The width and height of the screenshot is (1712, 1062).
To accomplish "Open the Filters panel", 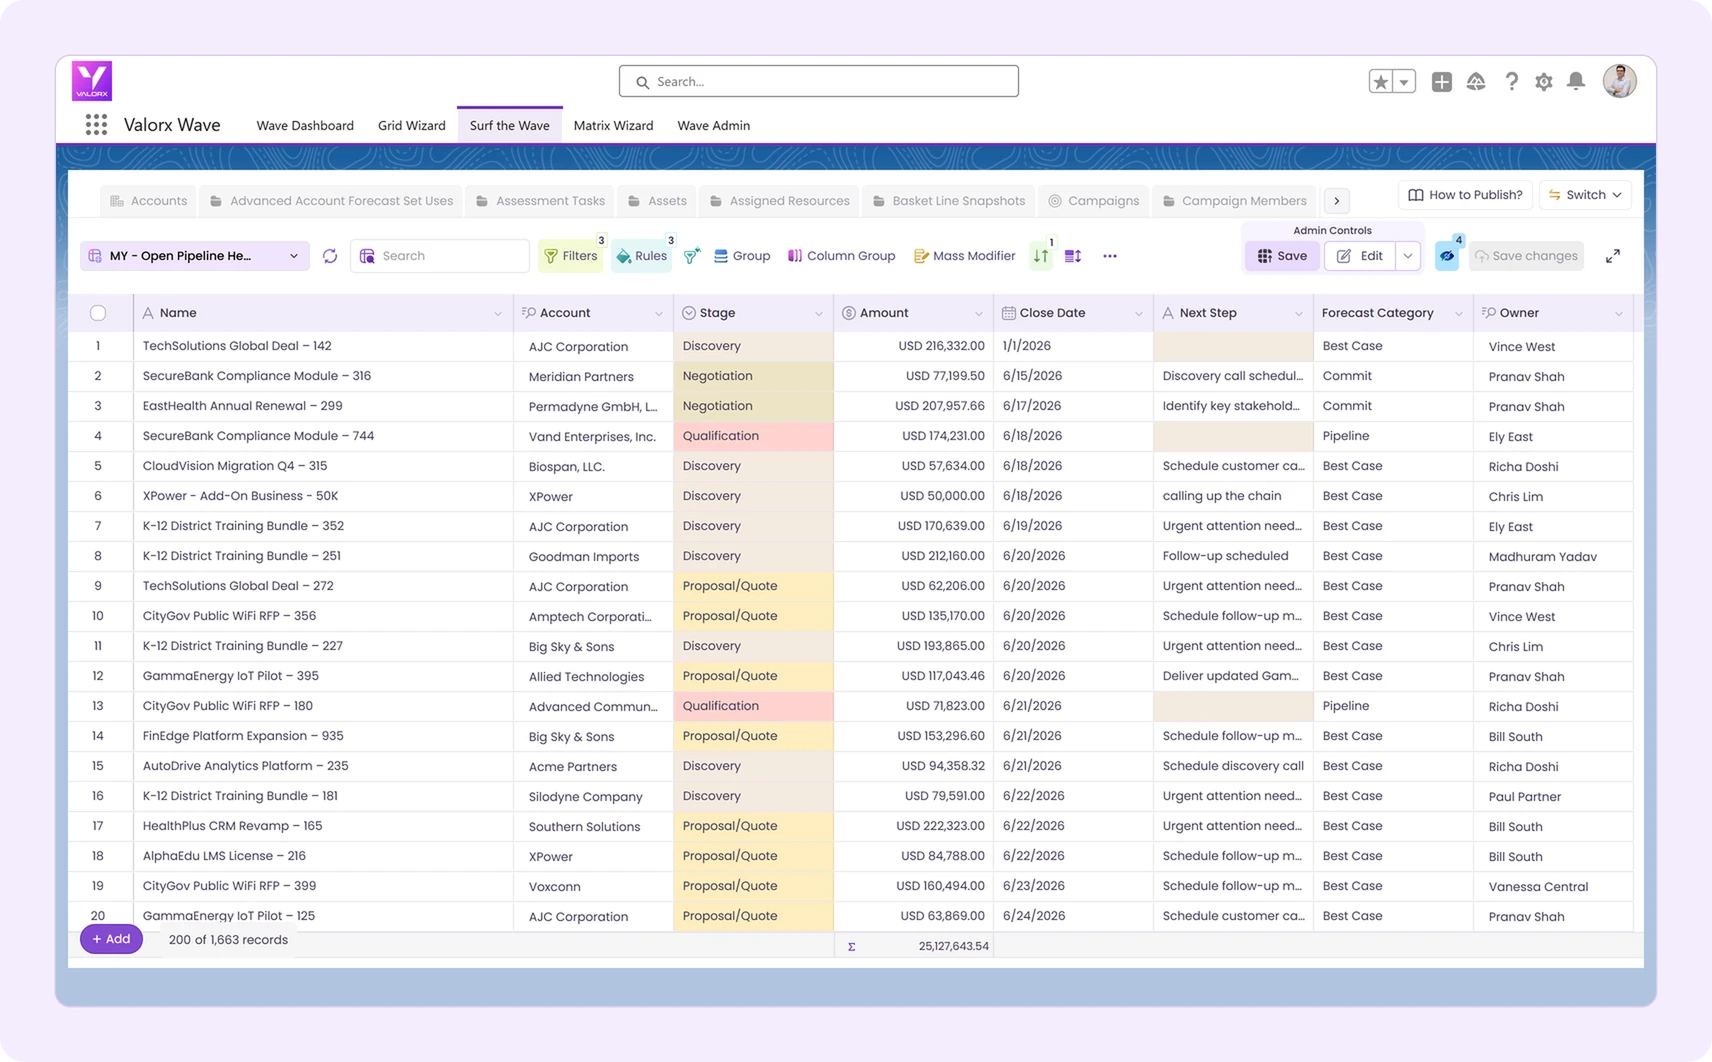I will (x=571, y=256).
